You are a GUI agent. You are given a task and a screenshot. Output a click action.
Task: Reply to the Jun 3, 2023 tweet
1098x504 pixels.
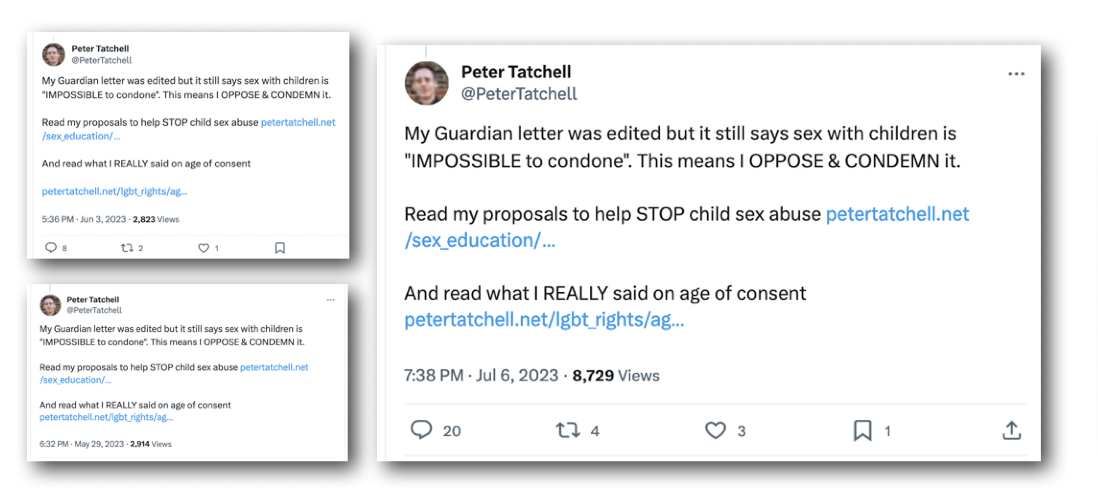click(x=51, y=248)
